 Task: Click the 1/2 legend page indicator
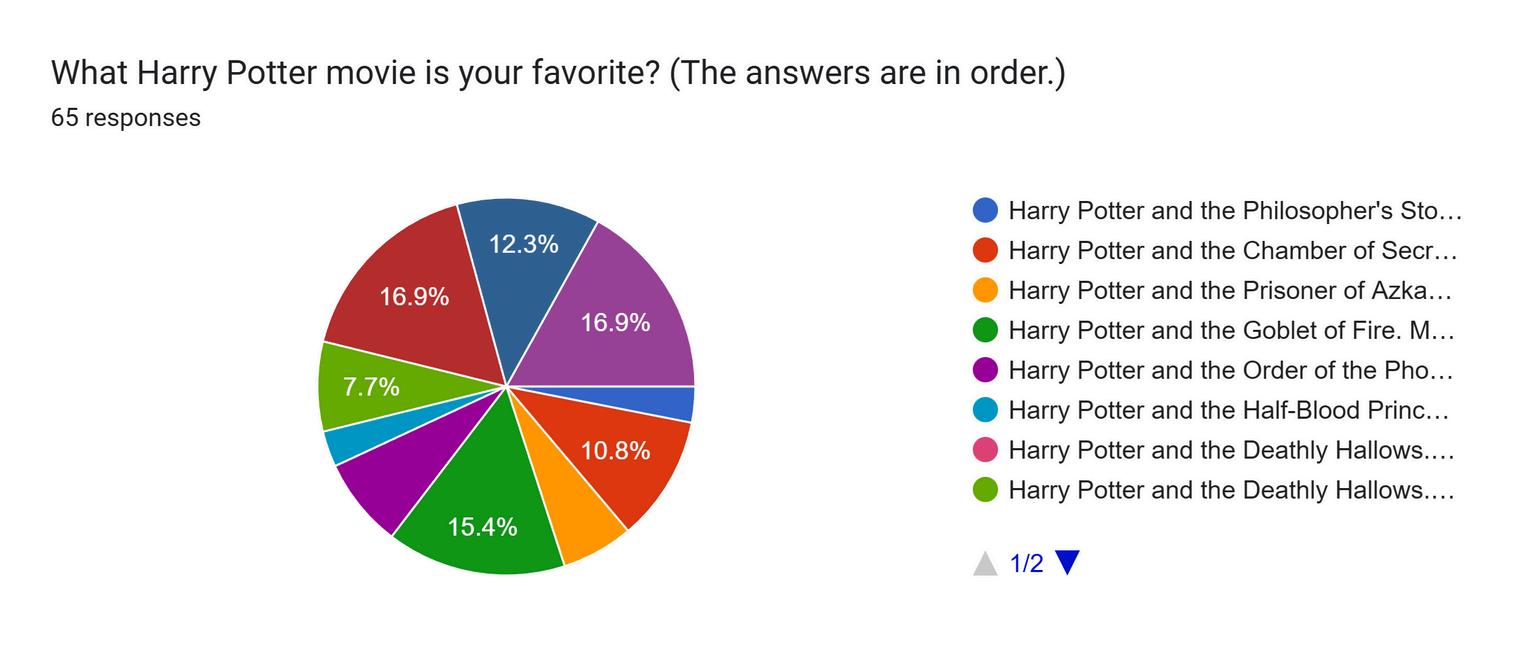click(1026, 564)
